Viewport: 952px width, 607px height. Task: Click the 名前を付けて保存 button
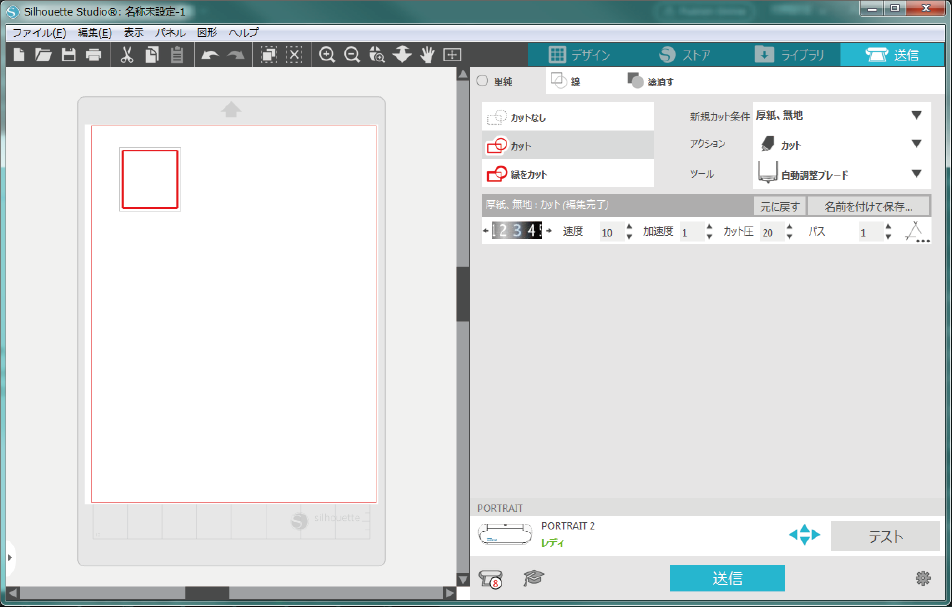point(868,206)
